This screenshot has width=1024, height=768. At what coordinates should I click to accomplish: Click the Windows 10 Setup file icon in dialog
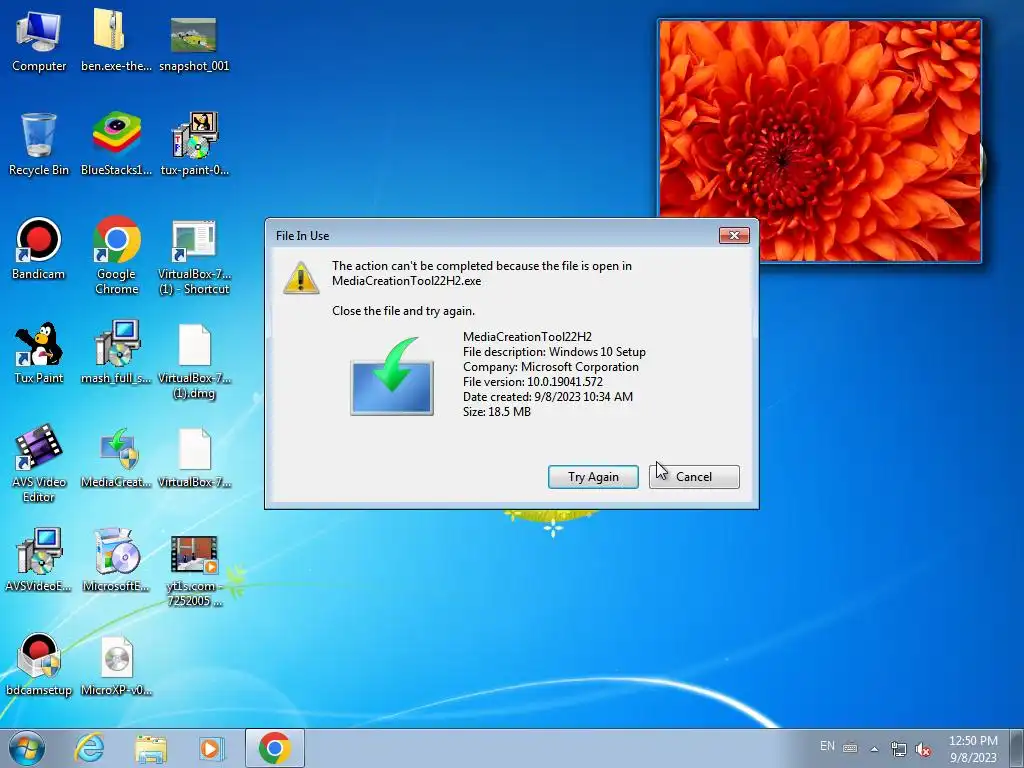(x=392, y=376)
